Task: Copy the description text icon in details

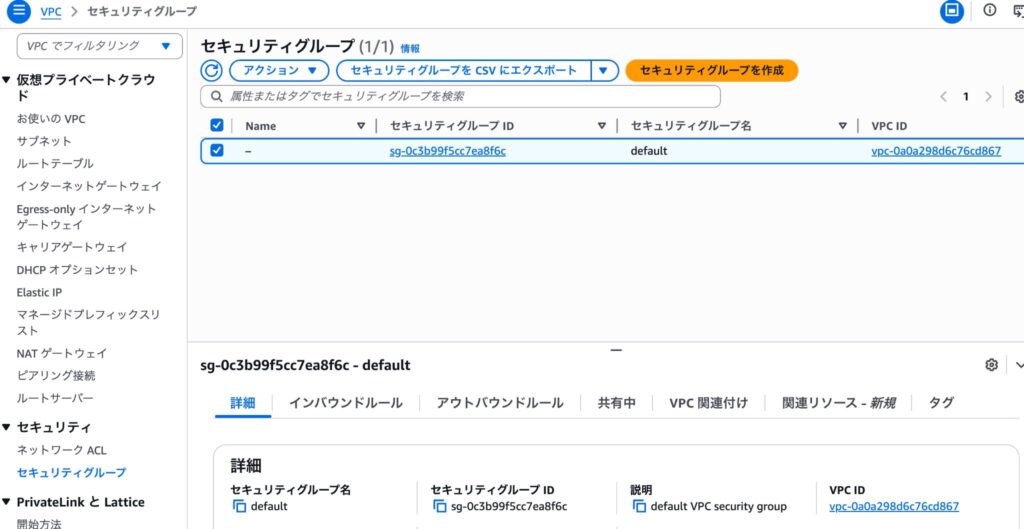Action: (639, 507)
